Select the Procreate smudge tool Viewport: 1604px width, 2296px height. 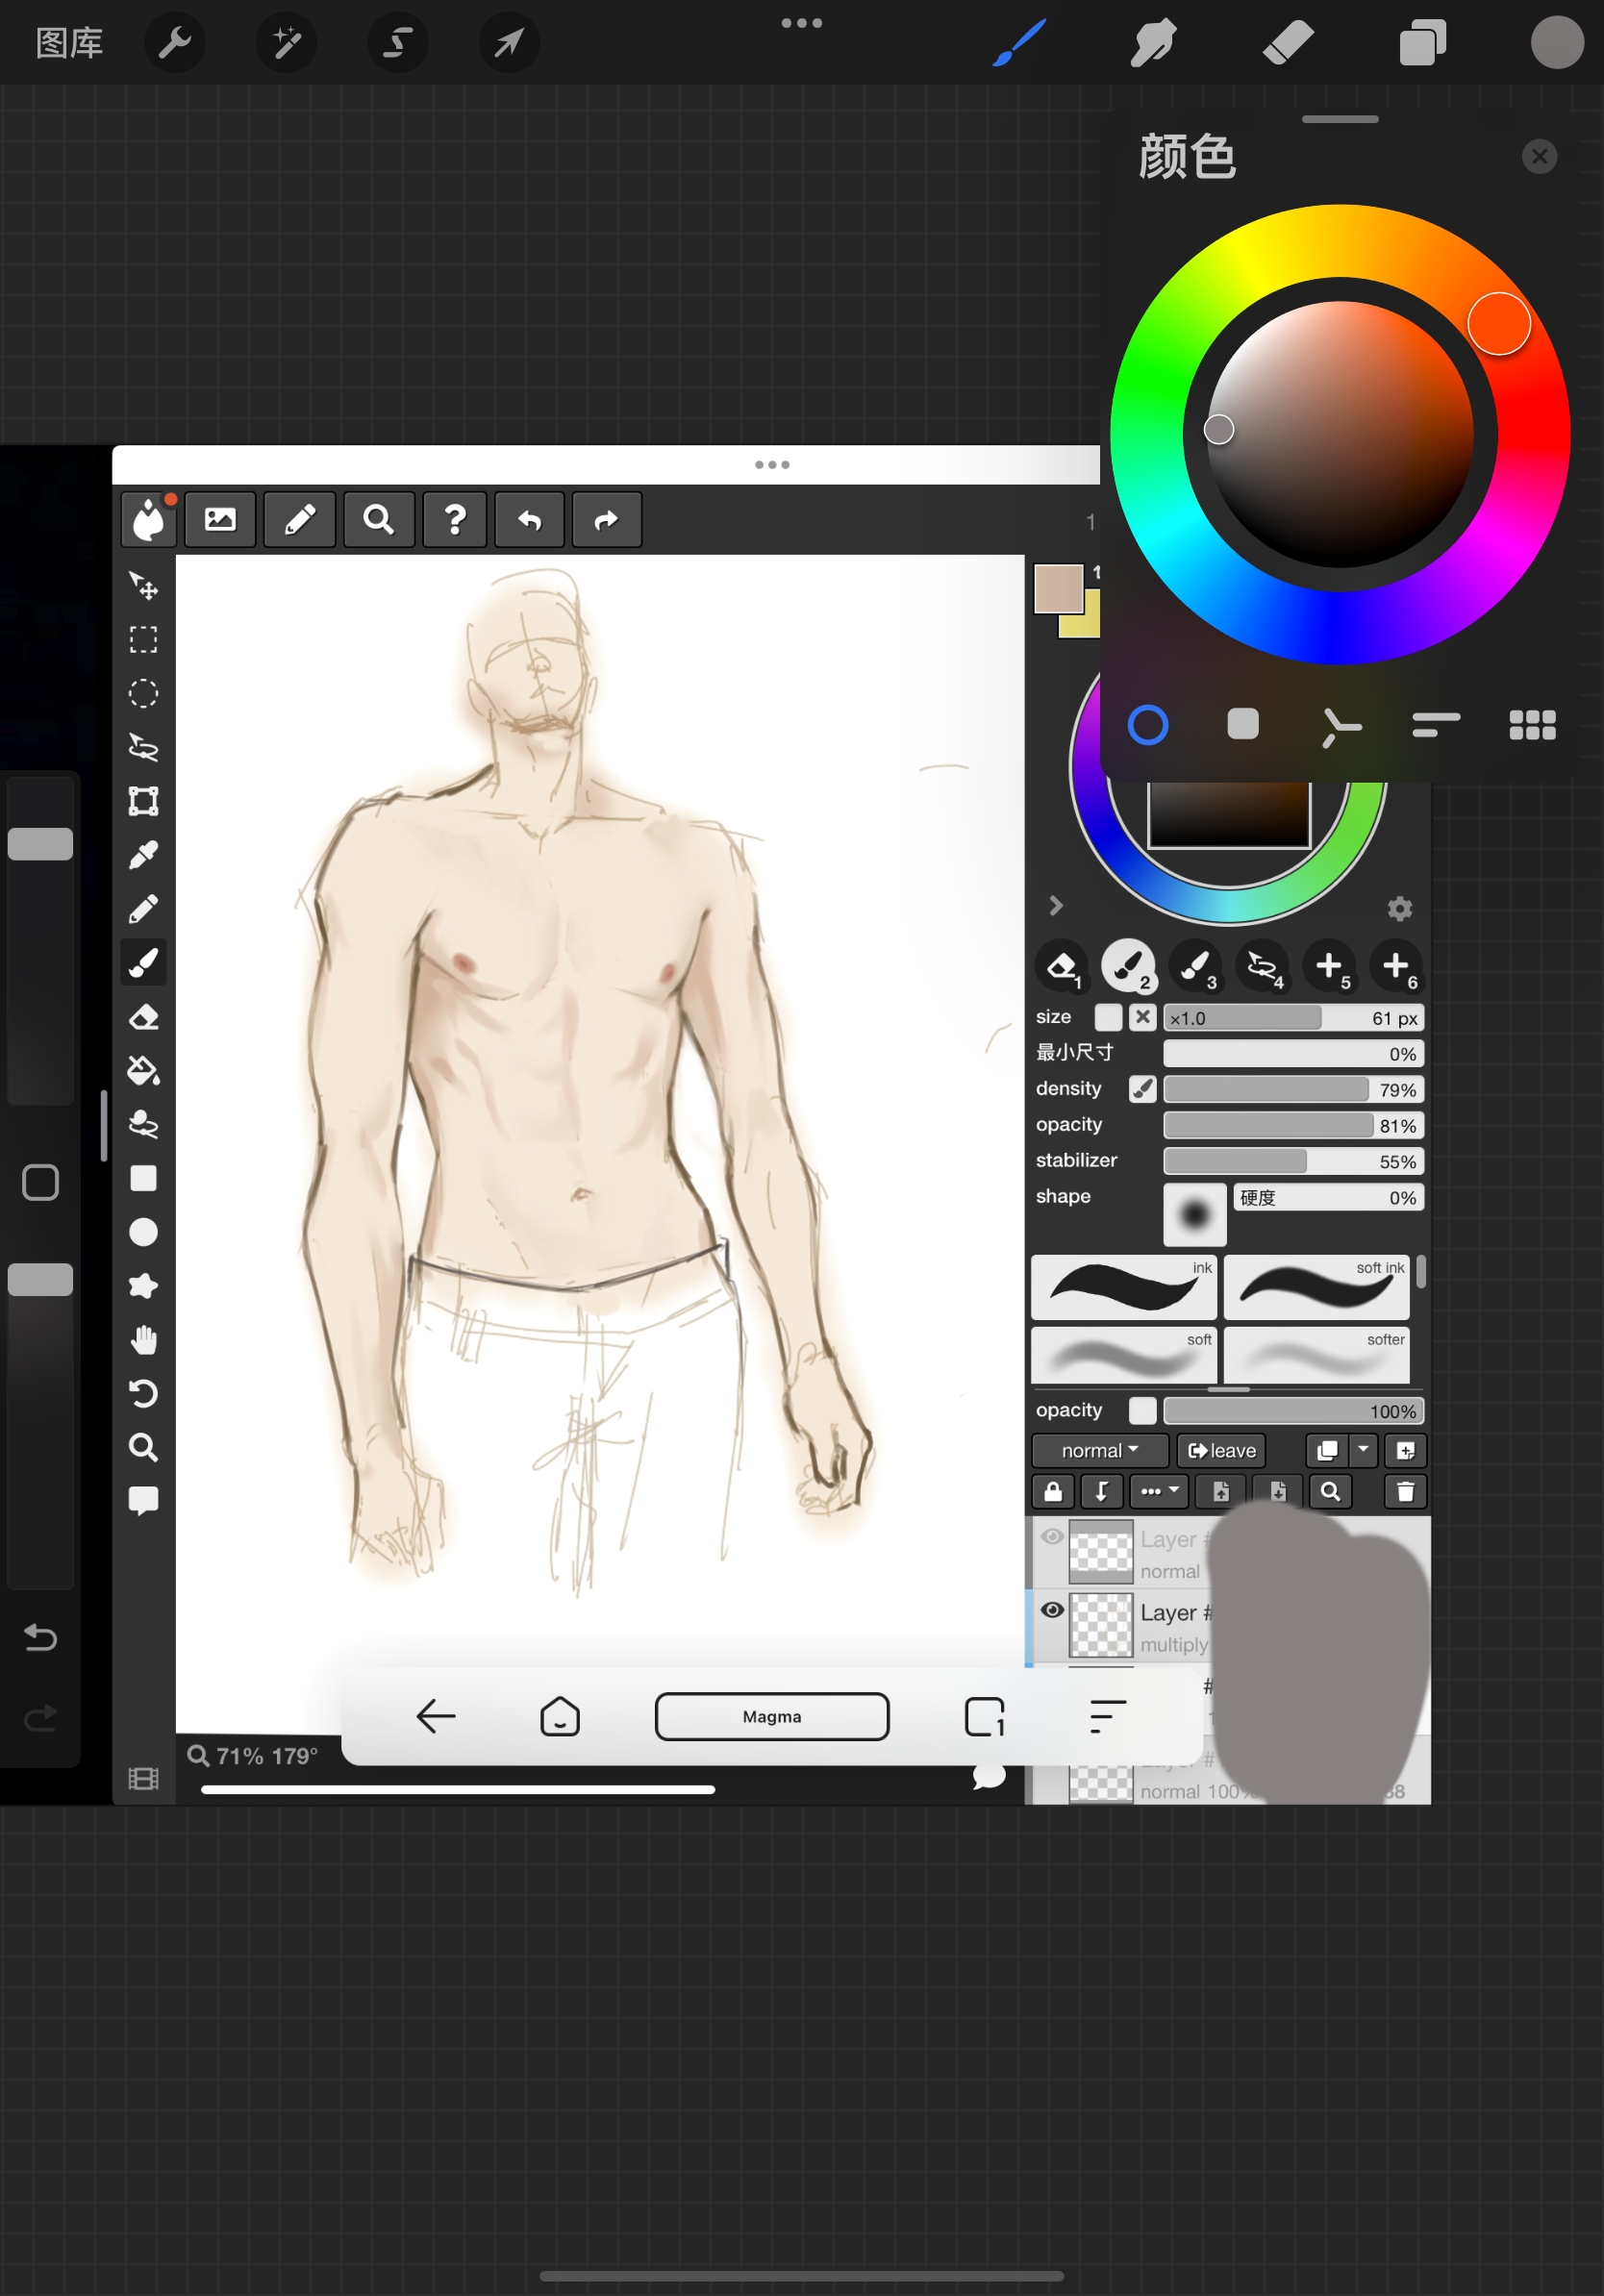[1153, 43]
